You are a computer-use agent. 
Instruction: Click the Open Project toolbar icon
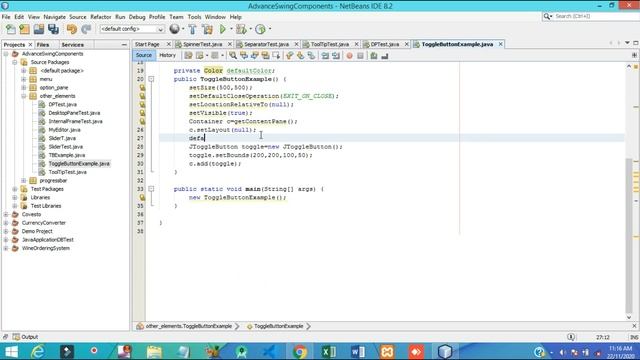tap(39, 29)
